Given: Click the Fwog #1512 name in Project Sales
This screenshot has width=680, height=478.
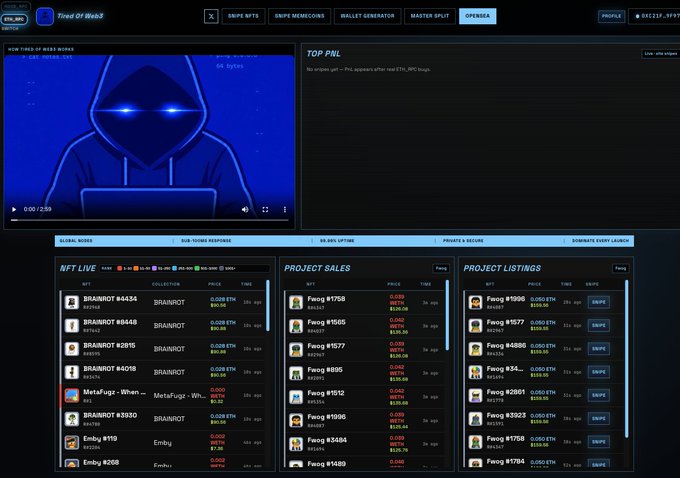Looking at the screenshot, I should [326, 393].
